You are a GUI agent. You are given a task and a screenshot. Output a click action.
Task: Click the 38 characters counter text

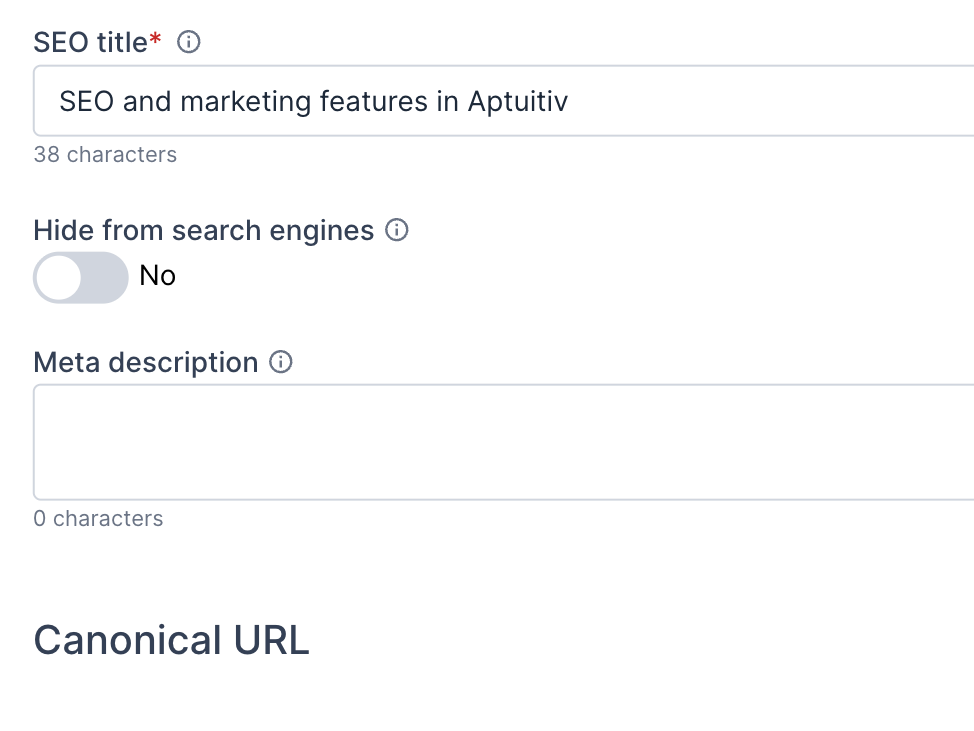(105, 154)
